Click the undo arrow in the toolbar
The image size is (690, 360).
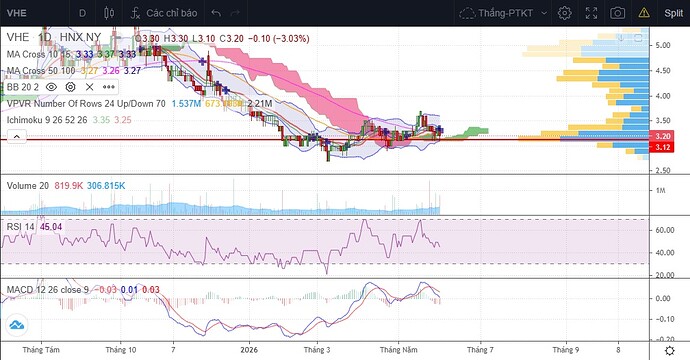pyautogui.click(x=216, y=13)
